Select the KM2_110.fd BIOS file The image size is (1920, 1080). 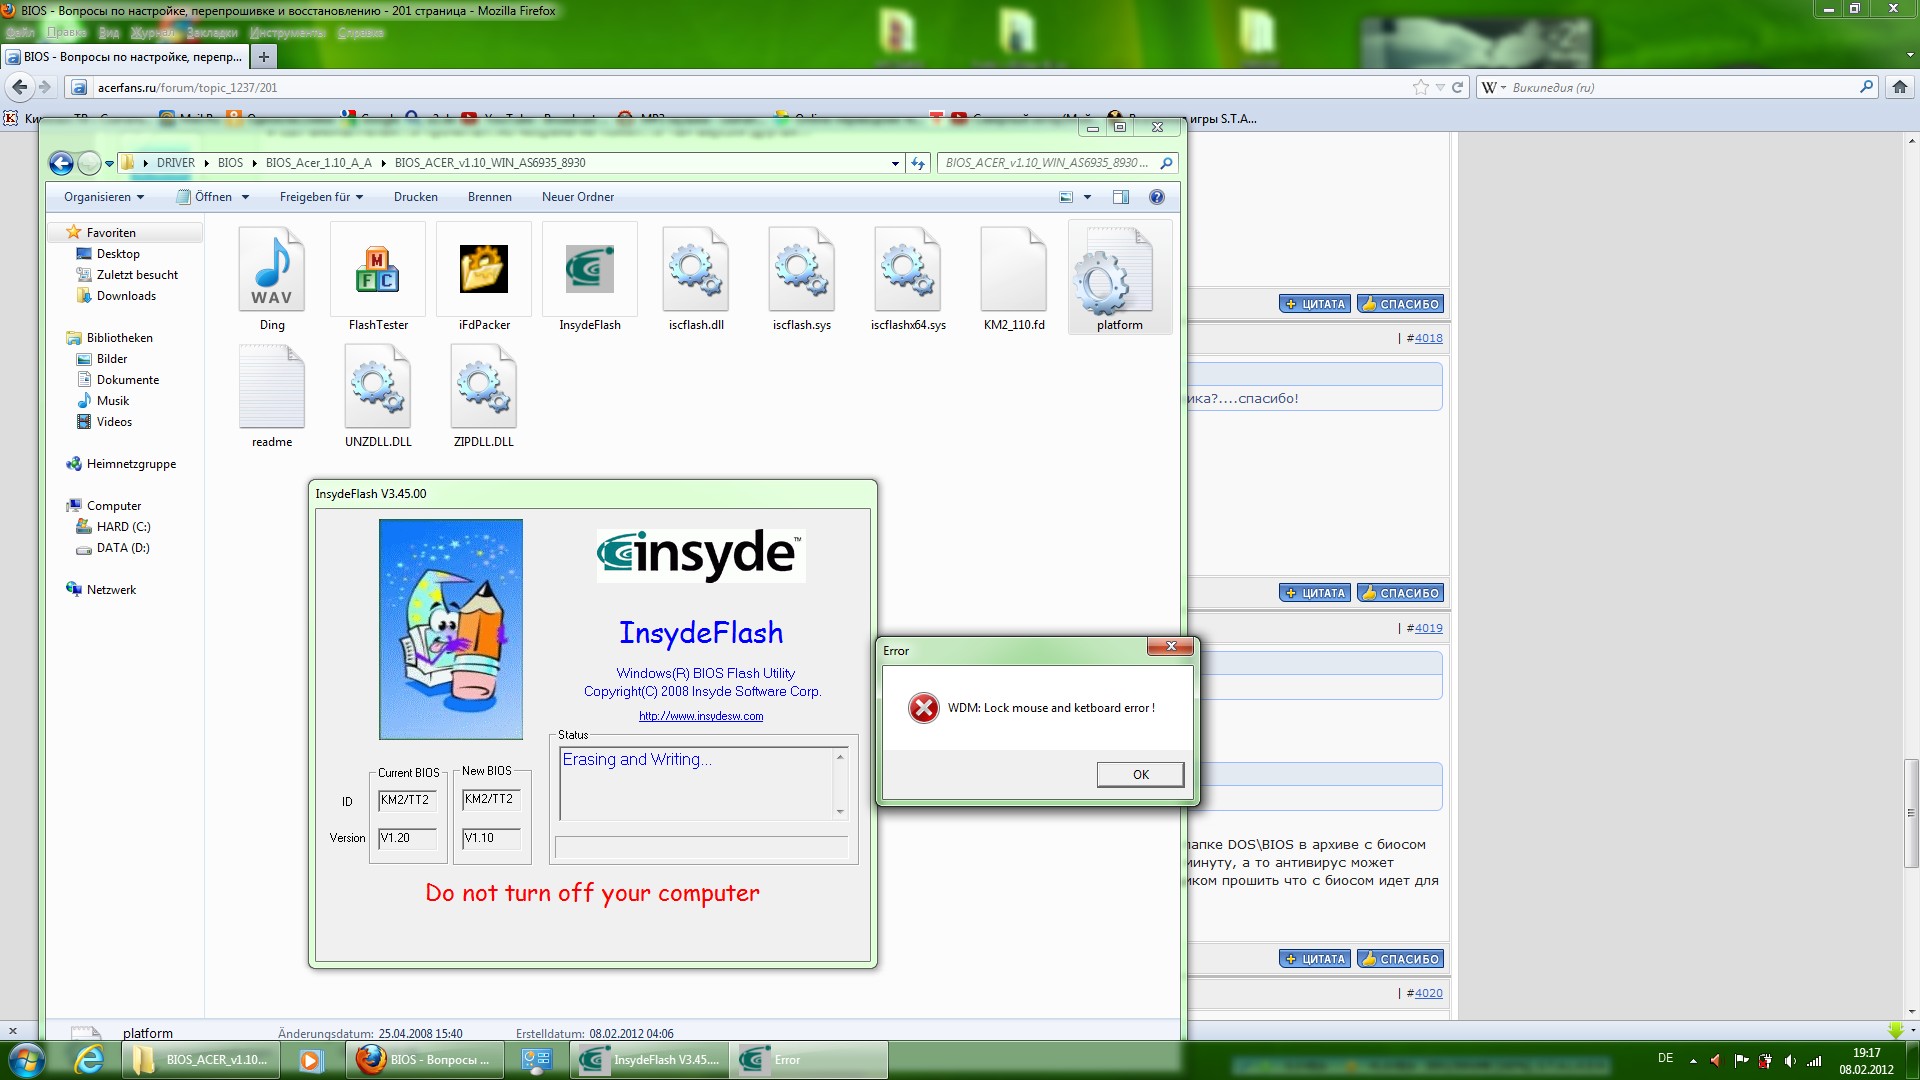(x=1014, y=270)
